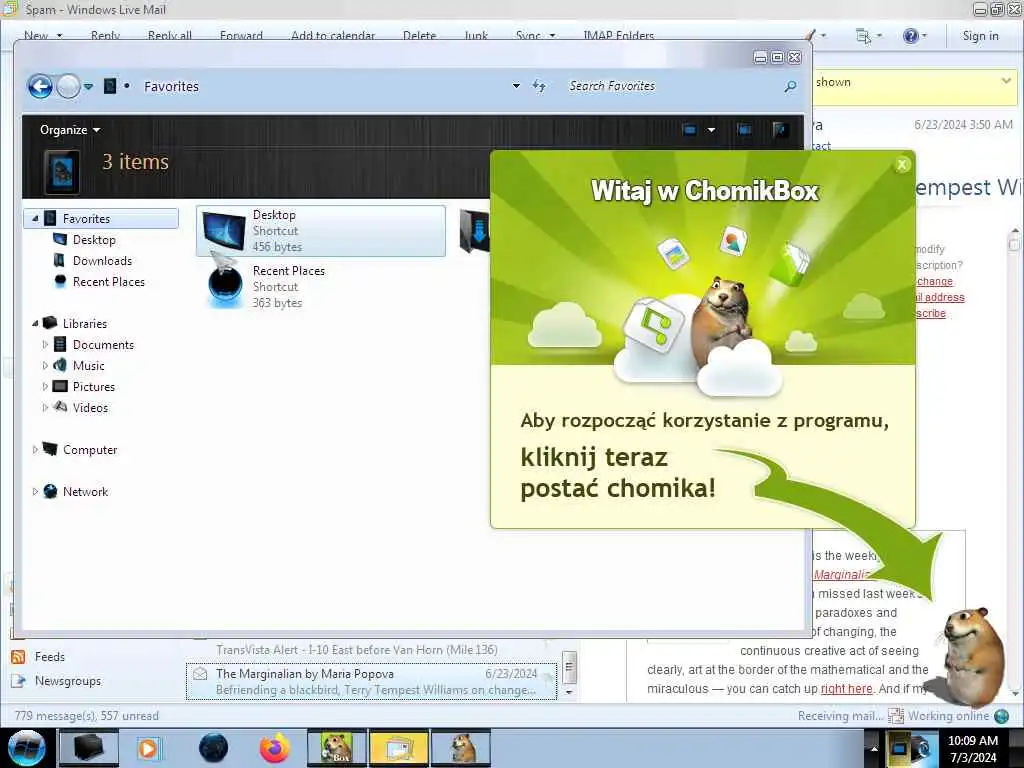The width and height of the screenshot is (1024, 768).
Task: Click the change view icon in the Explorer toolbar
Action: tap(690, 129)
